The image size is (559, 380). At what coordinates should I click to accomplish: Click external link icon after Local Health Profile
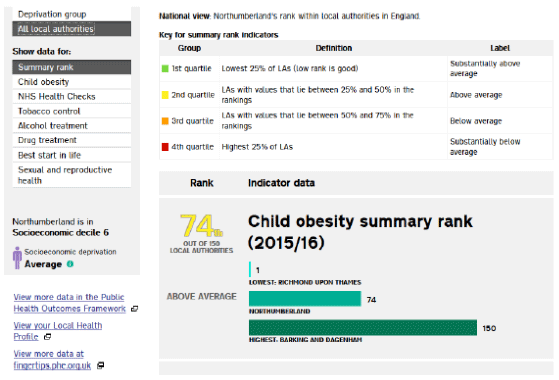[47, 337]
